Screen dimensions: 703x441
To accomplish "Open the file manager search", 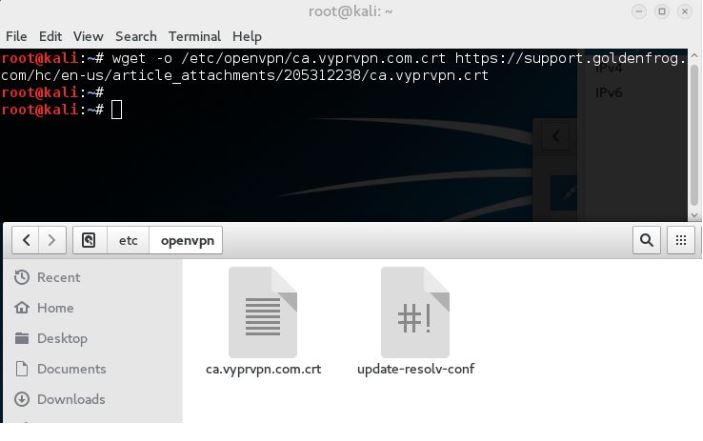I will click(x=646, y=240).
